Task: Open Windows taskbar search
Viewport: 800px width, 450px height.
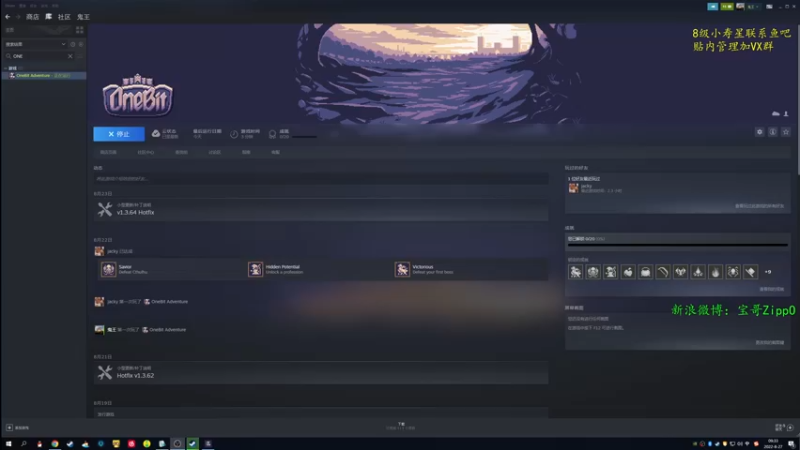Action: tap(23, 444)
